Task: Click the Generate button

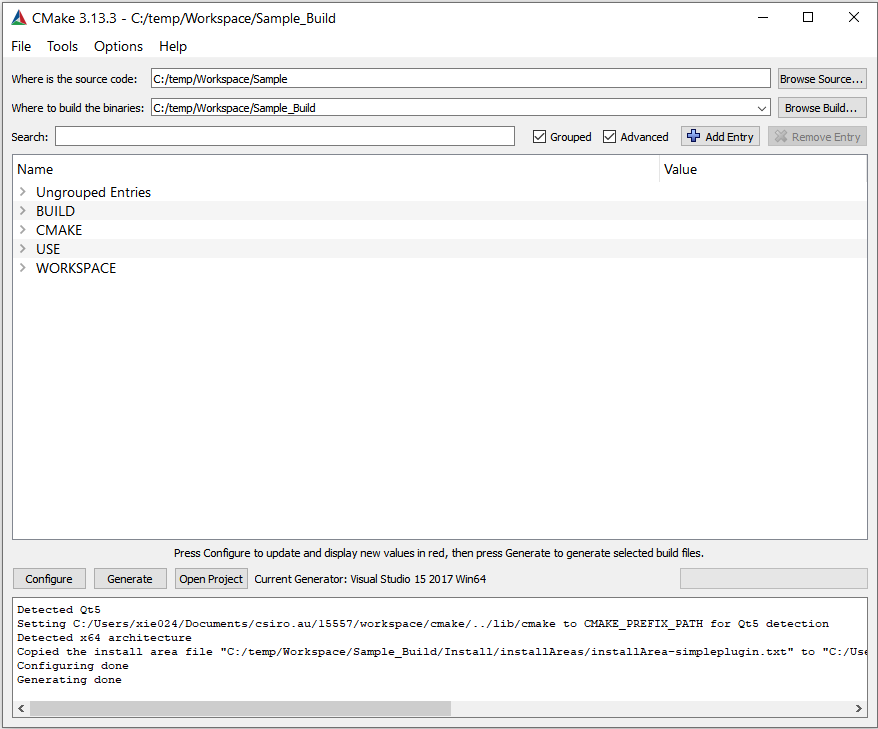Action: coord(130,579)
